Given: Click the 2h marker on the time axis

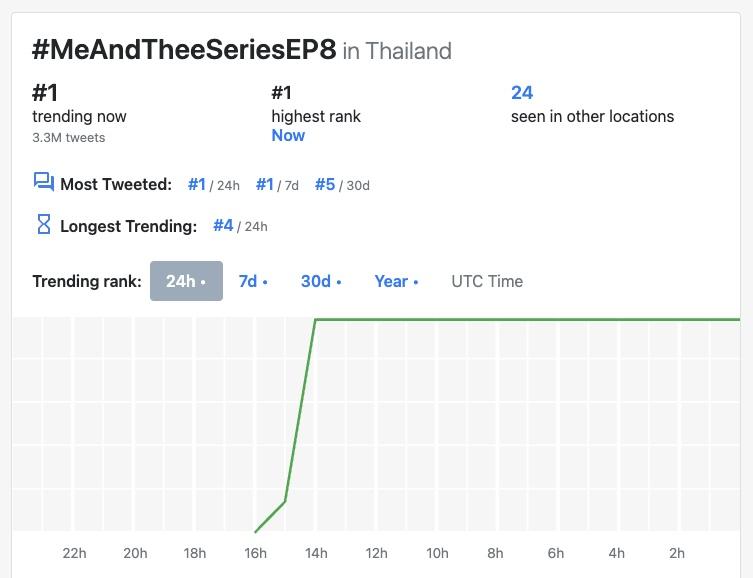Looking at the screenshot, I should (677, 553).
